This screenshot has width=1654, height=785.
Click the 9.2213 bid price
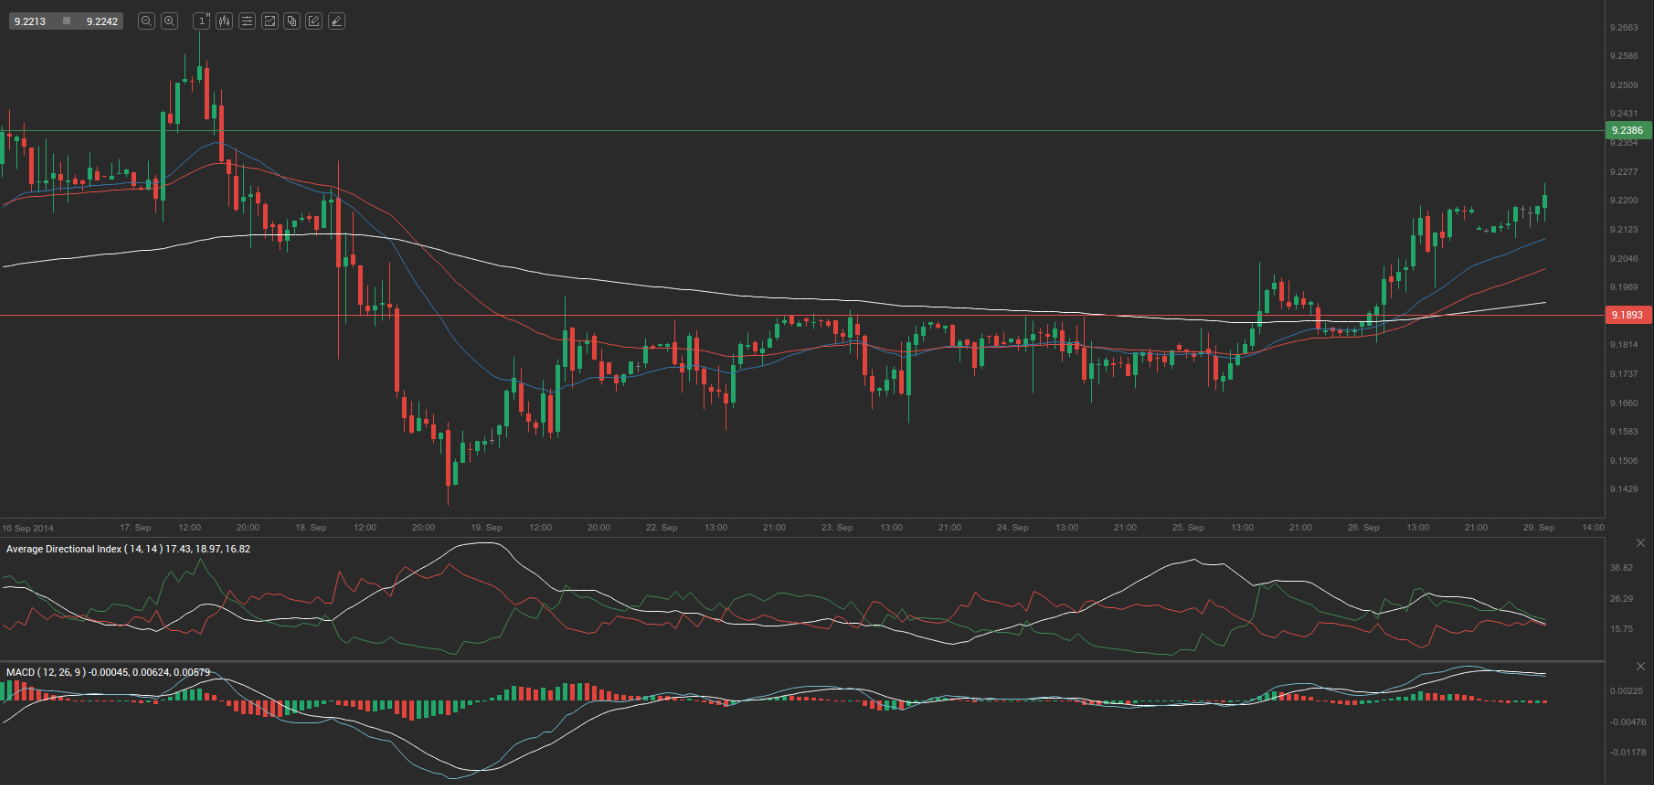coord(30,21)
